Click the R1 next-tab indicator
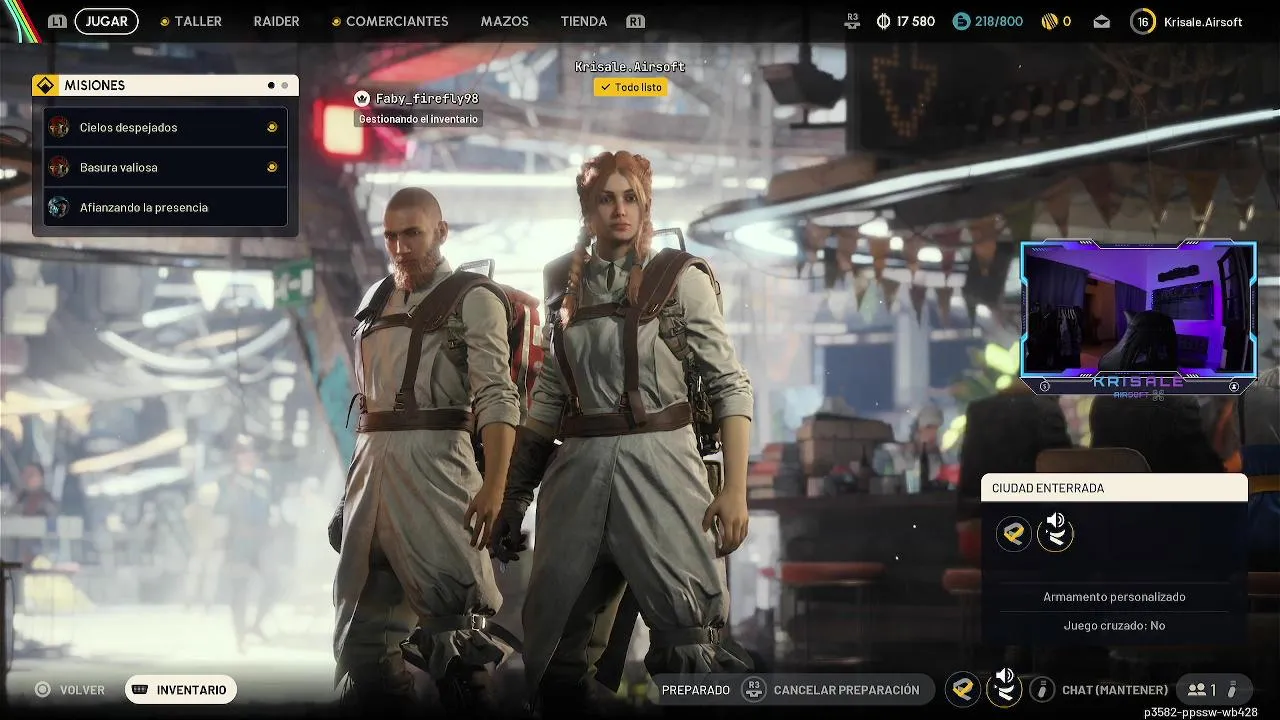 [635, 21]
